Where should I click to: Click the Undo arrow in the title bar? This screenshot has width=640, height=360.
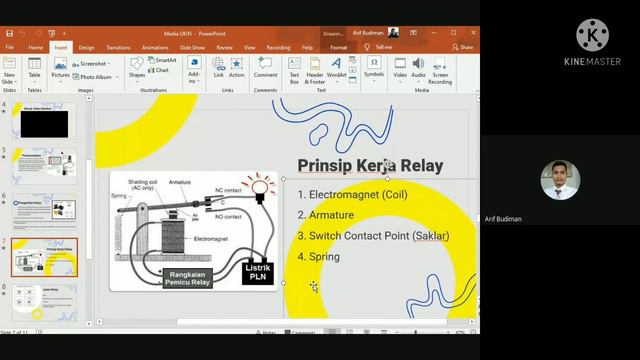coord(22,33)
